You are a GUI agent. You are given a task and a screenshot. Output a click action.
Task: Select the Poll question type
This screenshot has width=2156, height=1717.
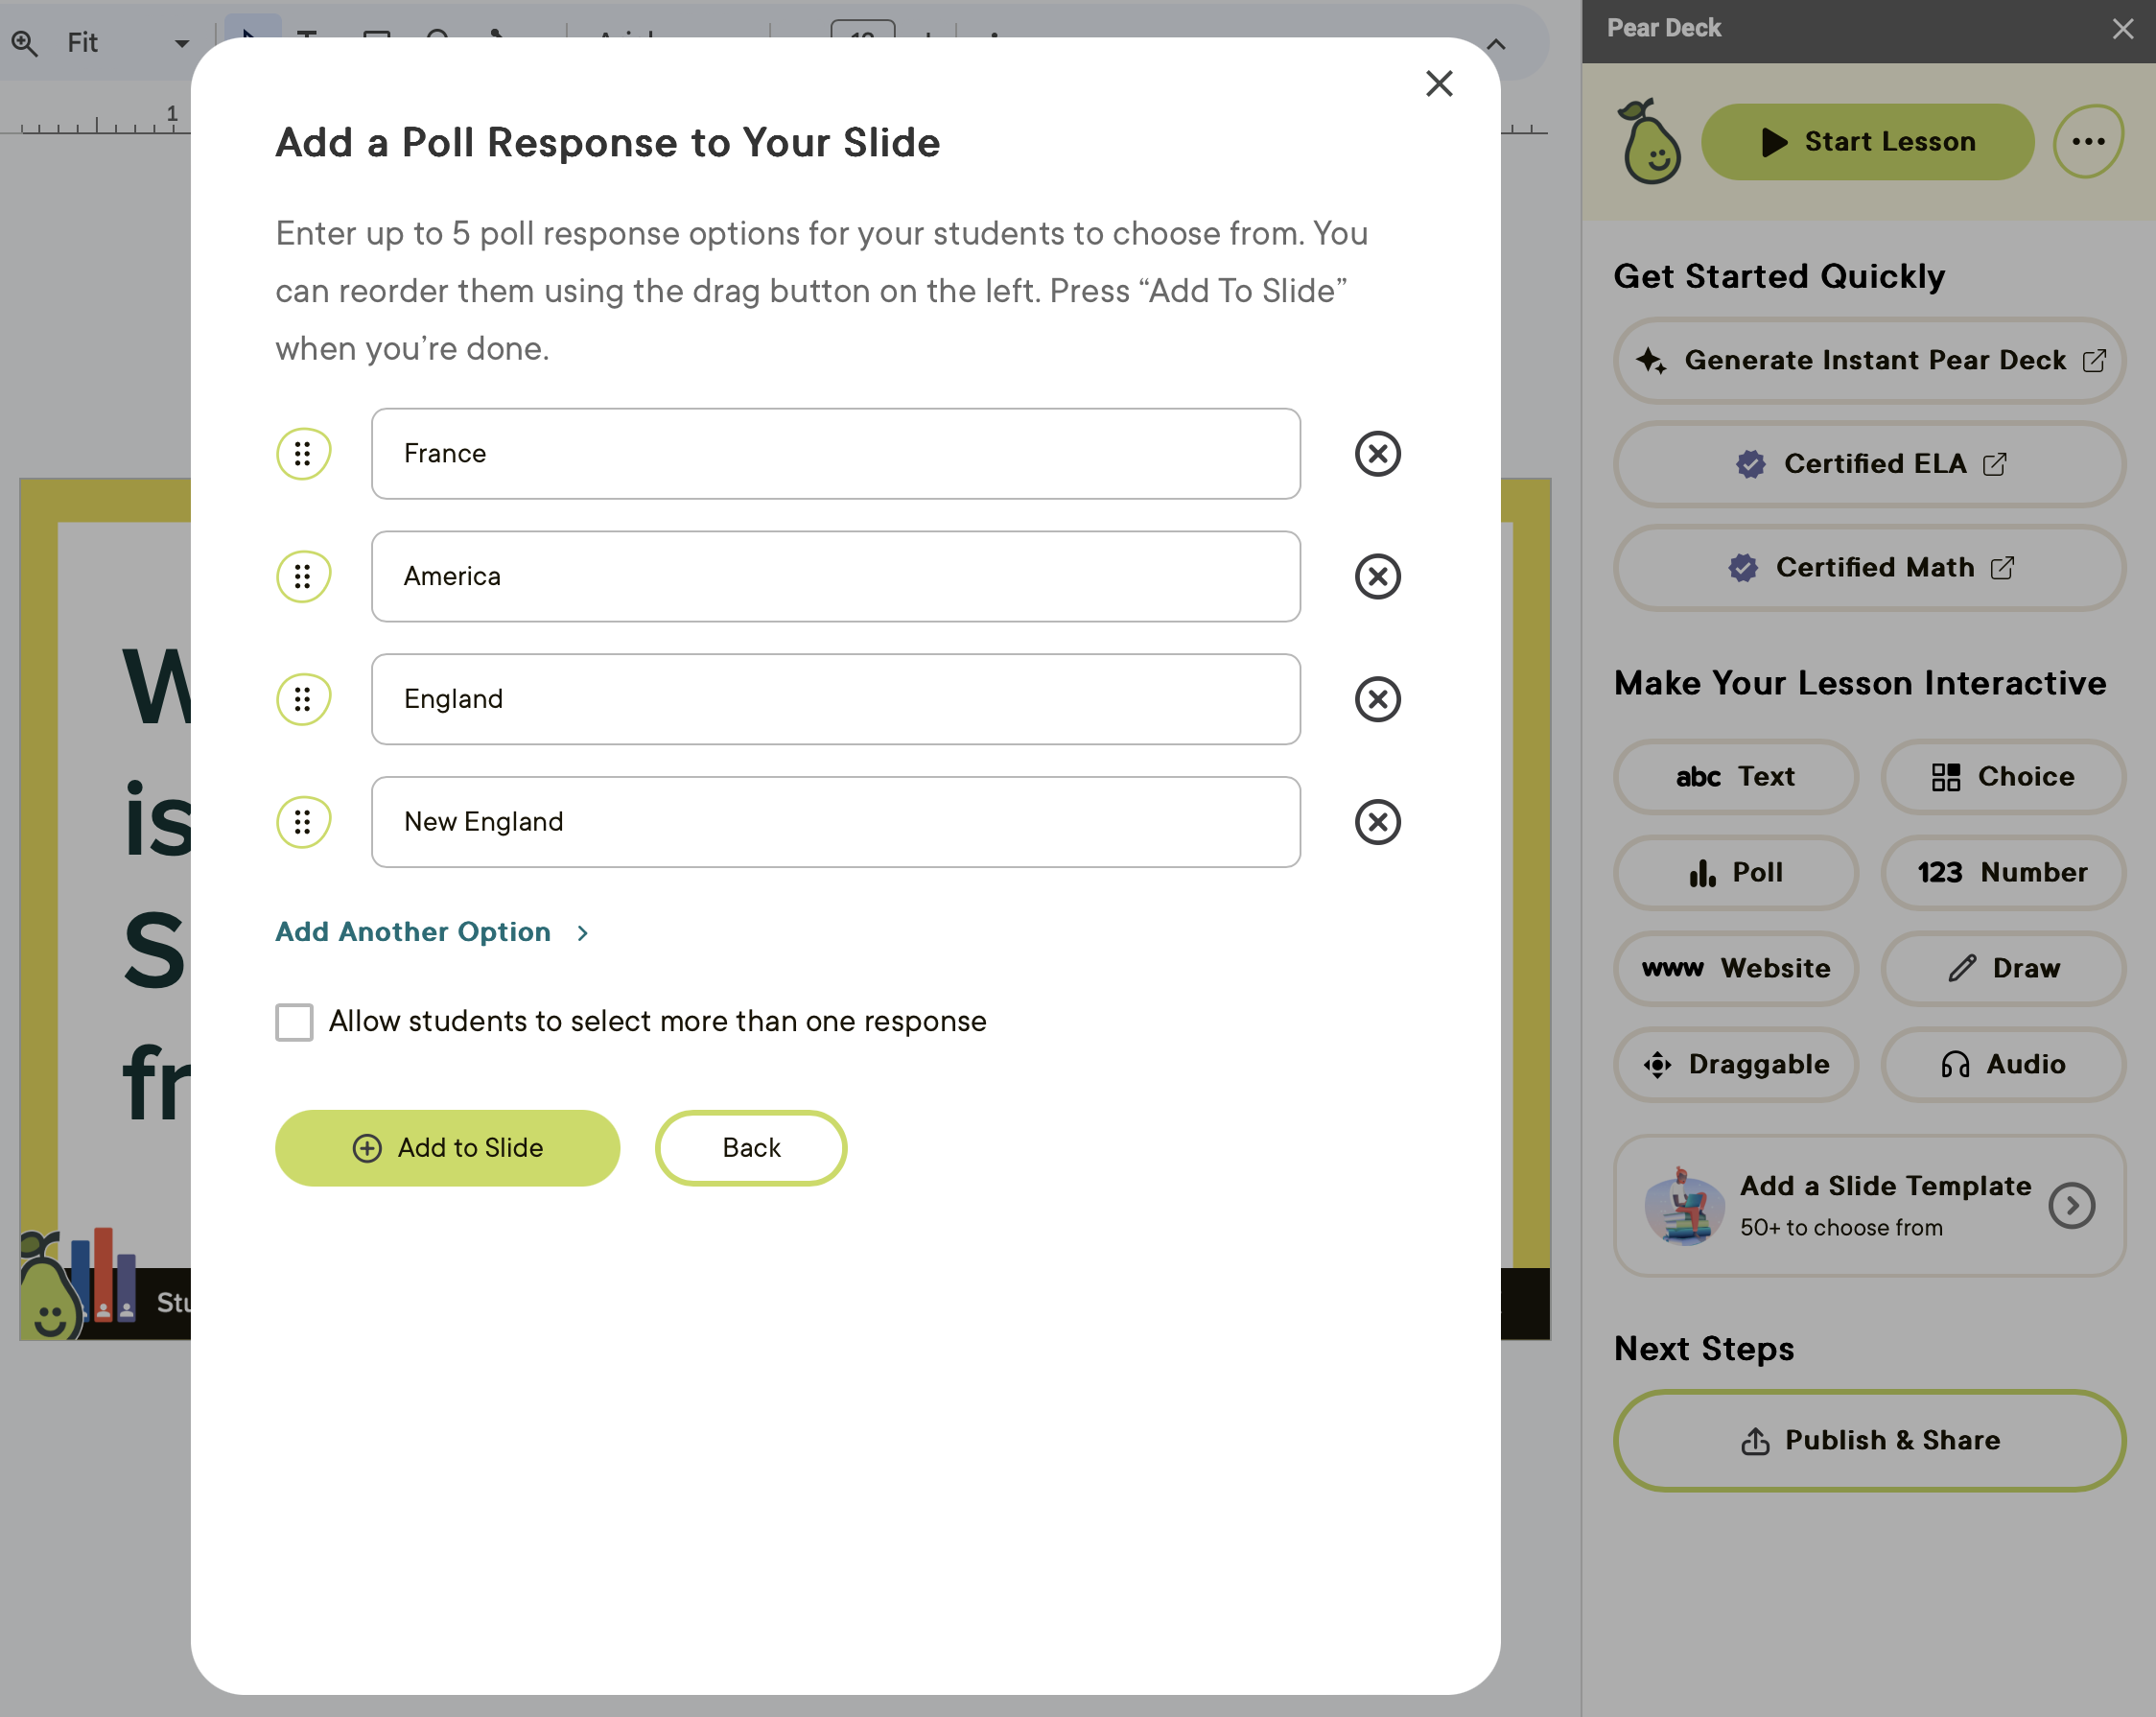pyautogui.click(x=1735, y=872)
